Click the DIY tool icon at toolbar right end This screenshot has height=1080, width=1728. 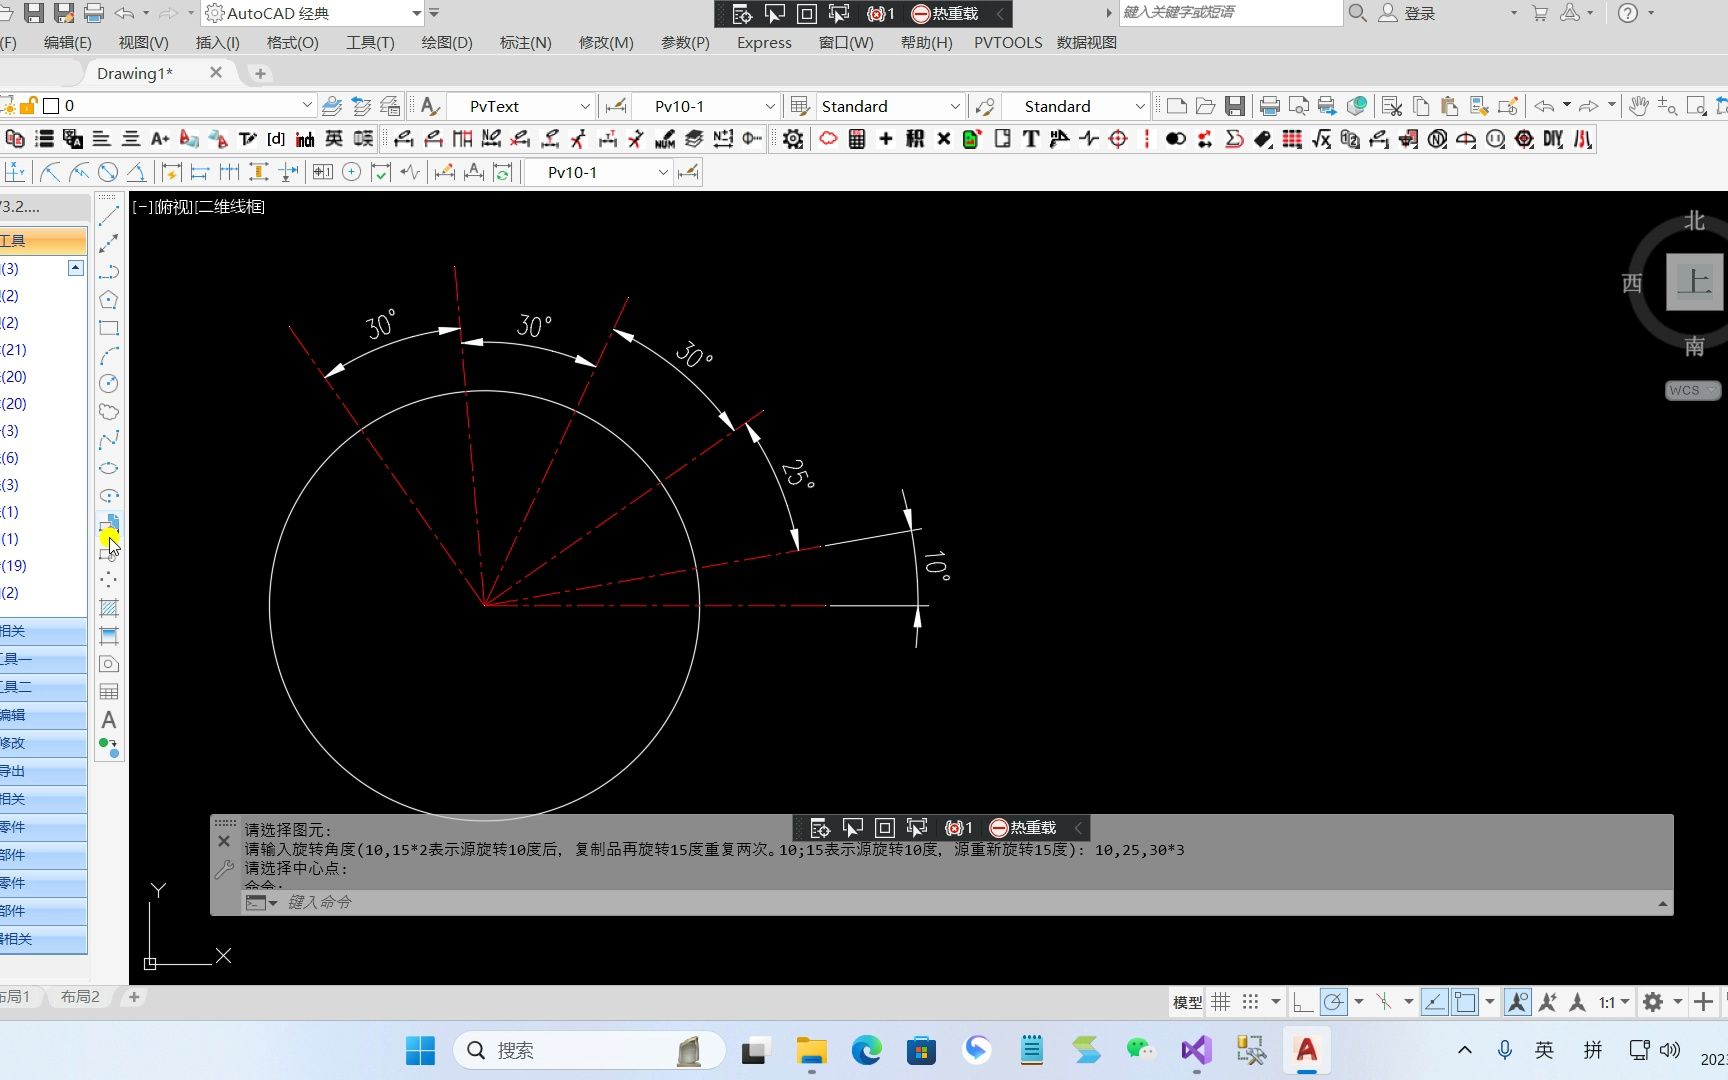point(1553,139)
